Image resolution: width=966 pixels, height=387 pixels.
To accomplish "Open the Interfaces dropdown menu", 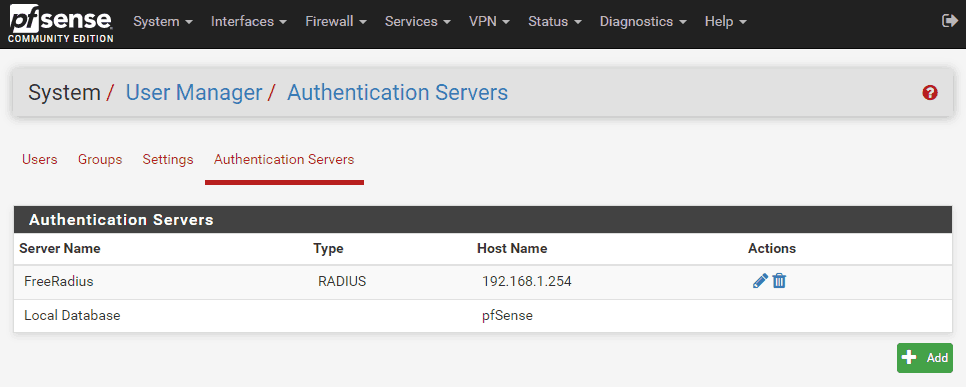I will click(249, 22).
